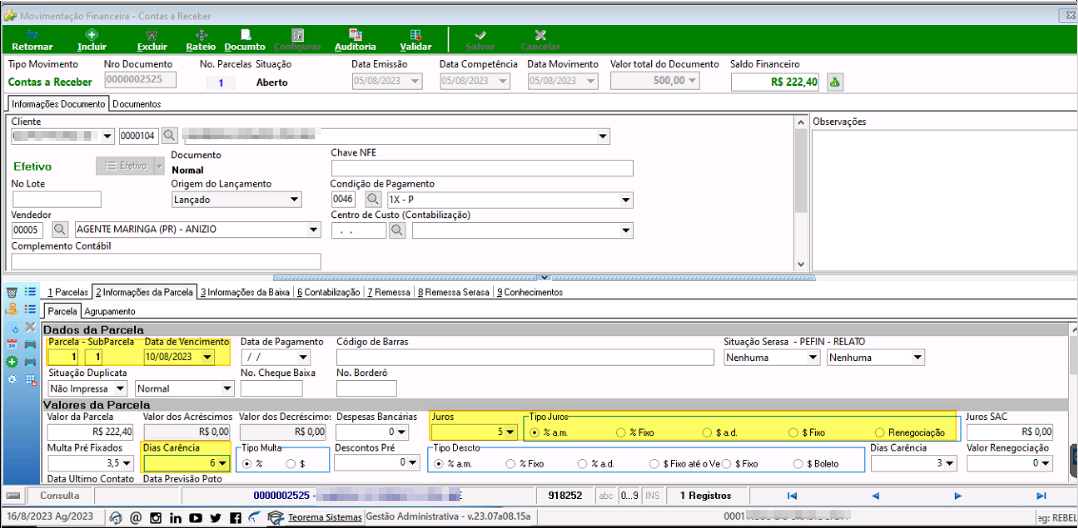Click the Rateio toolbar icon

(x=201, y=35)
